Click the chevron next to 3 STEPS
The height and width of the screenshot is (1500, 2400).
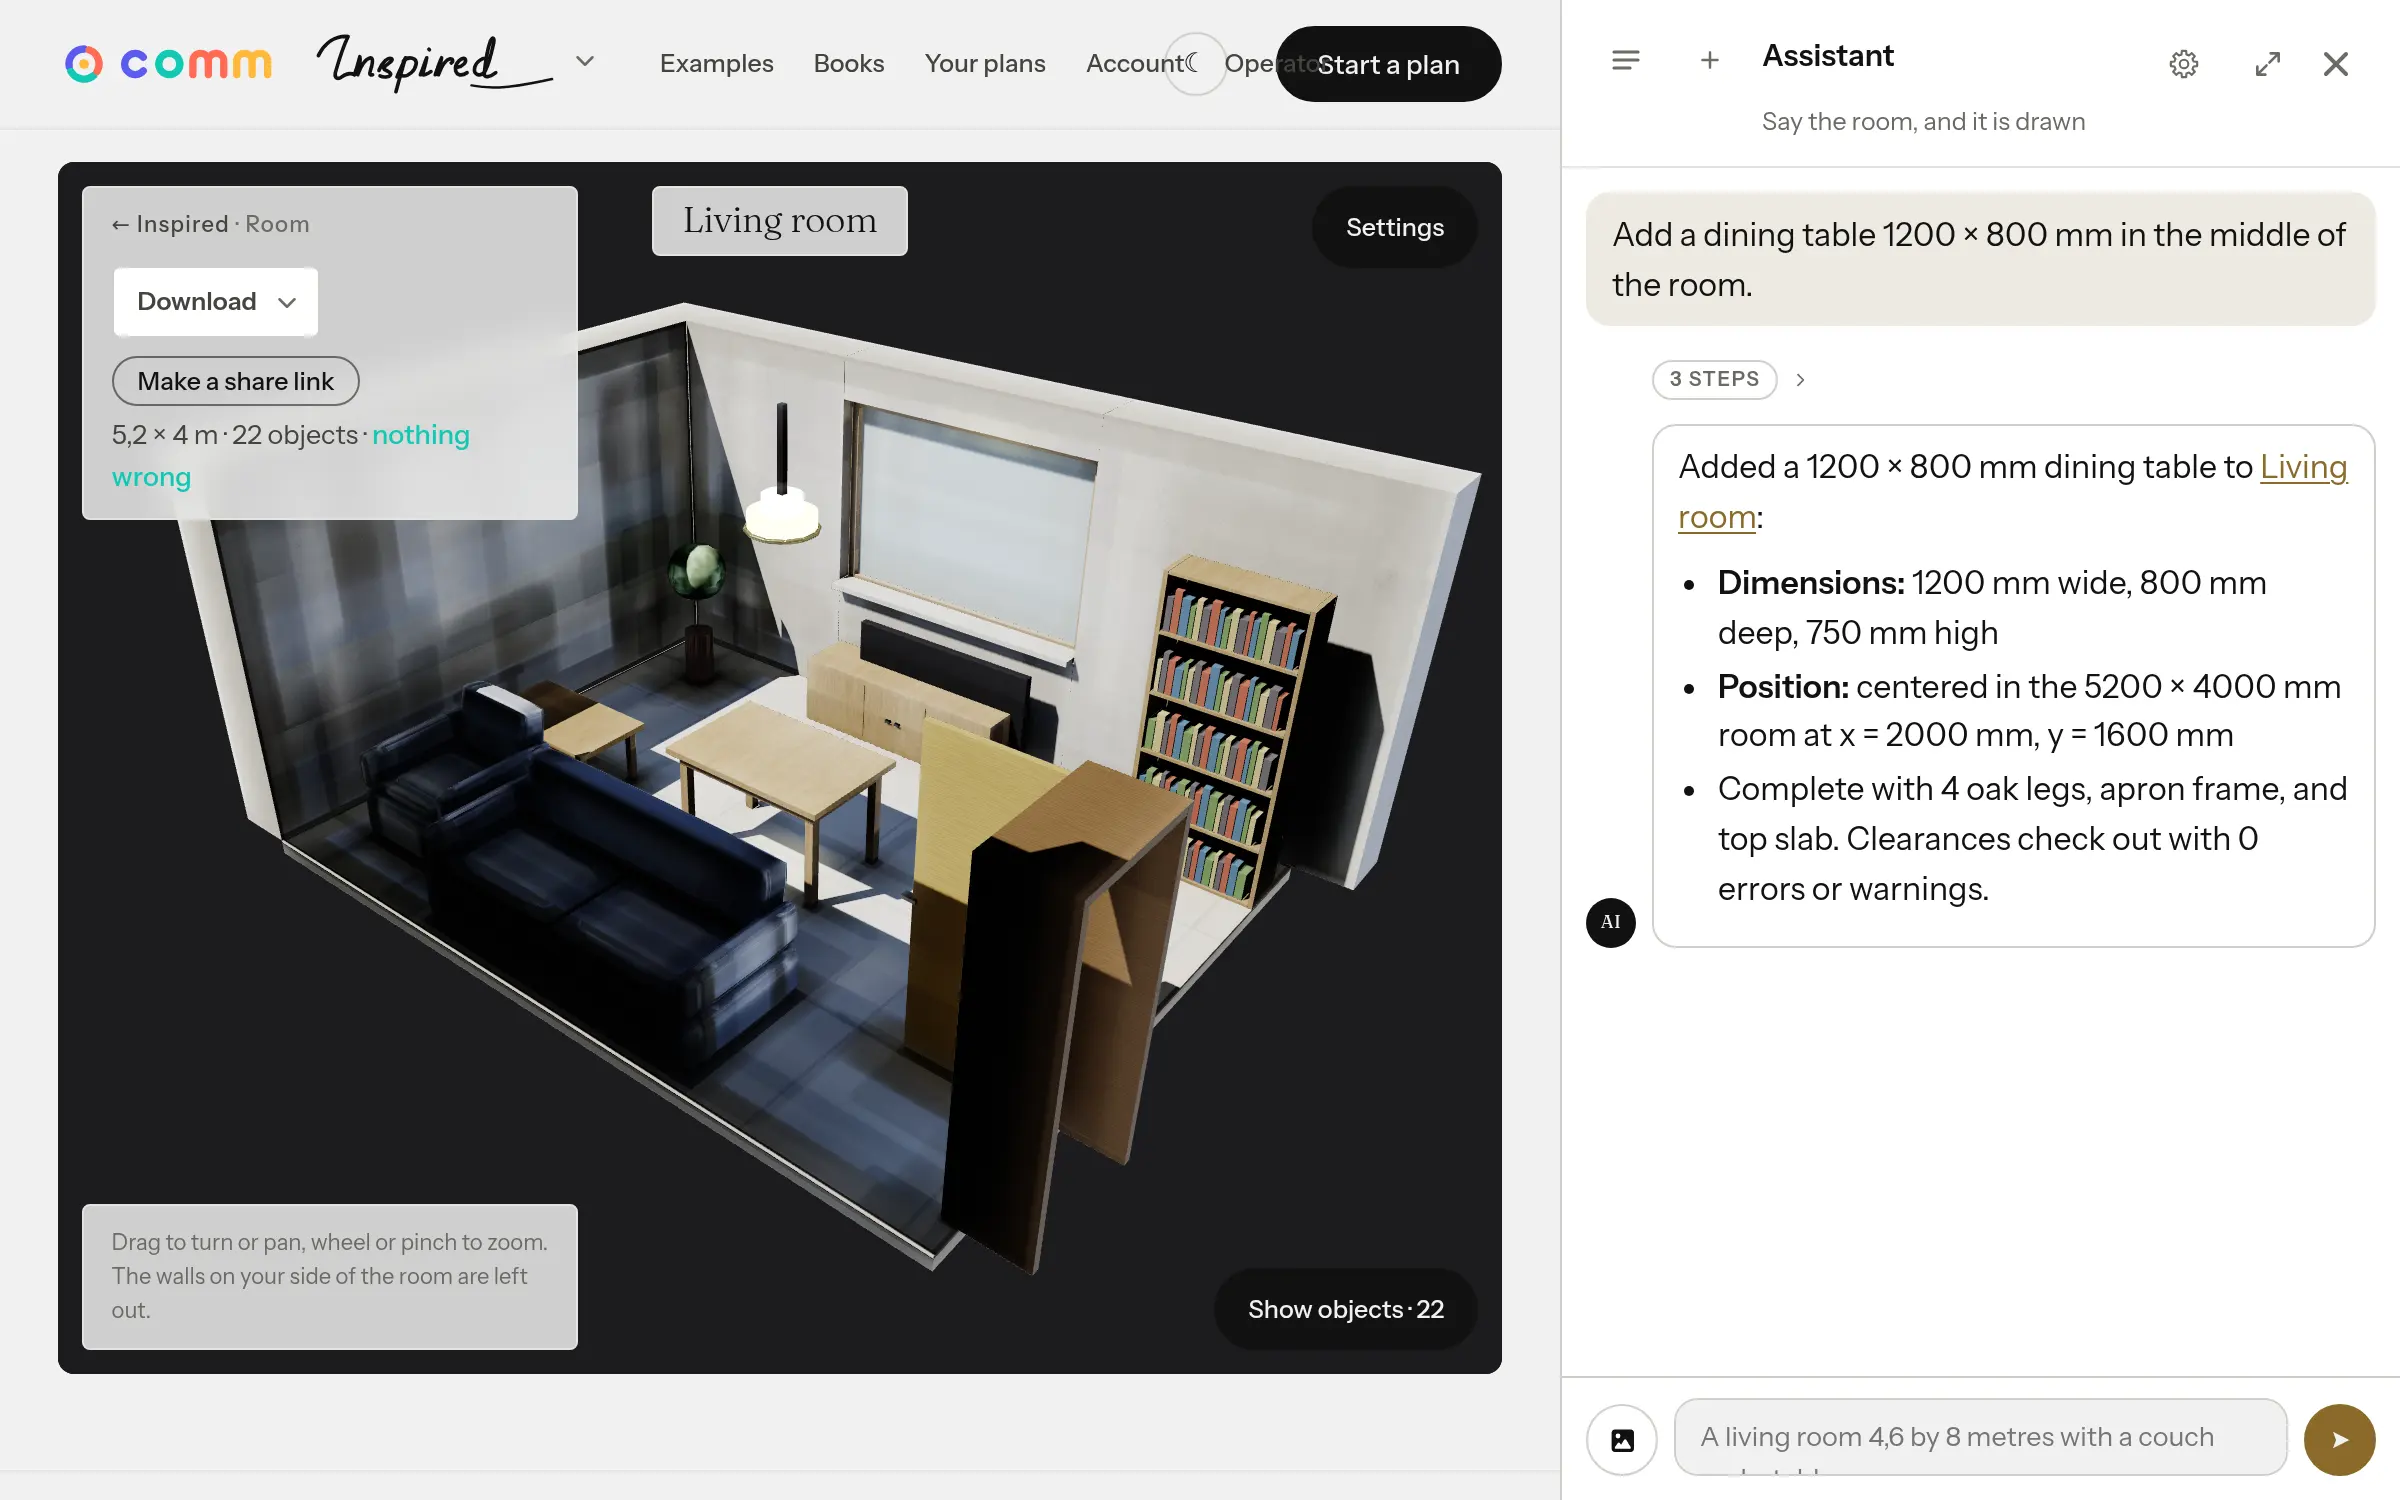(1800, 379)
